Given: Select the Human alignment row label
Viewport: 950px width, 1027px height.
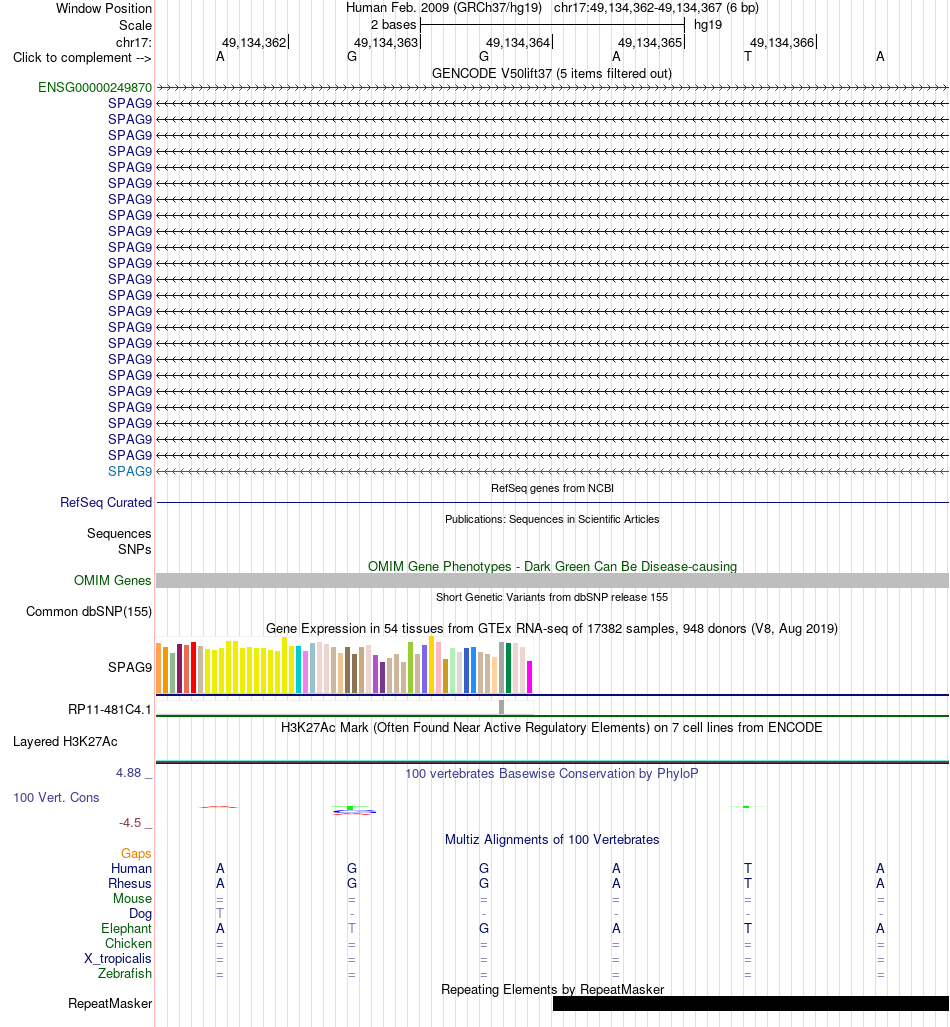Looking at the screenshot, I should click(131, 868).
